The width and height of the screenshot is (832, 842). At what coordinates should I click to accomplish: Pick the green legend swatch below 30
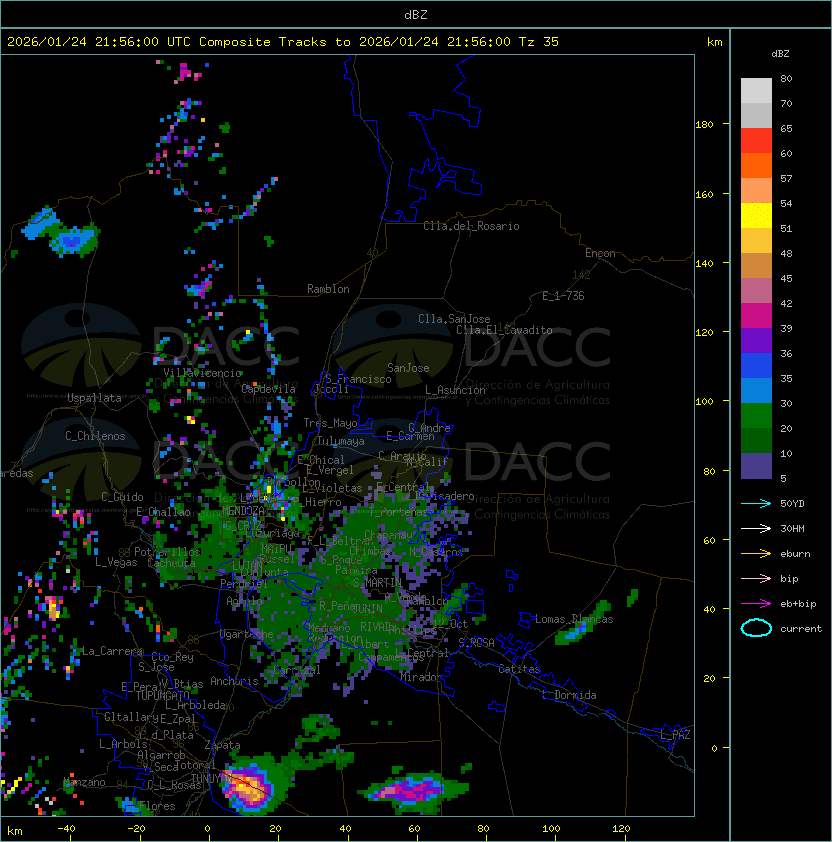point(756,416)
